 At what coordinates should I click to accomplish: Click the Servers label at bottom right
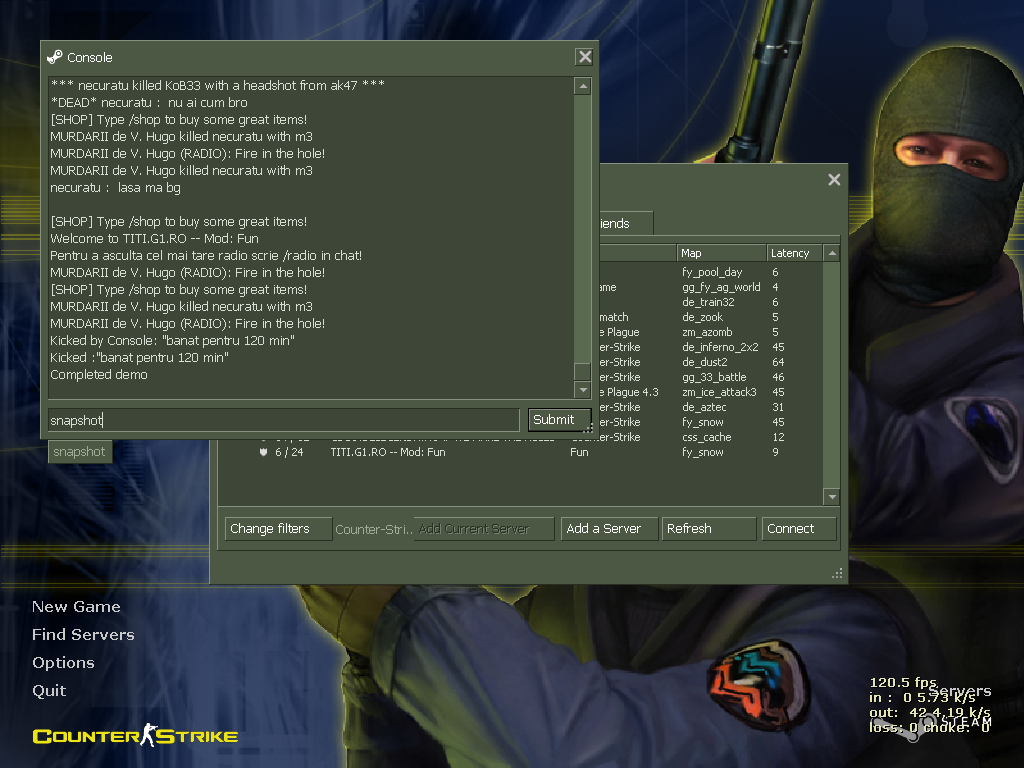tap(959, 691)
